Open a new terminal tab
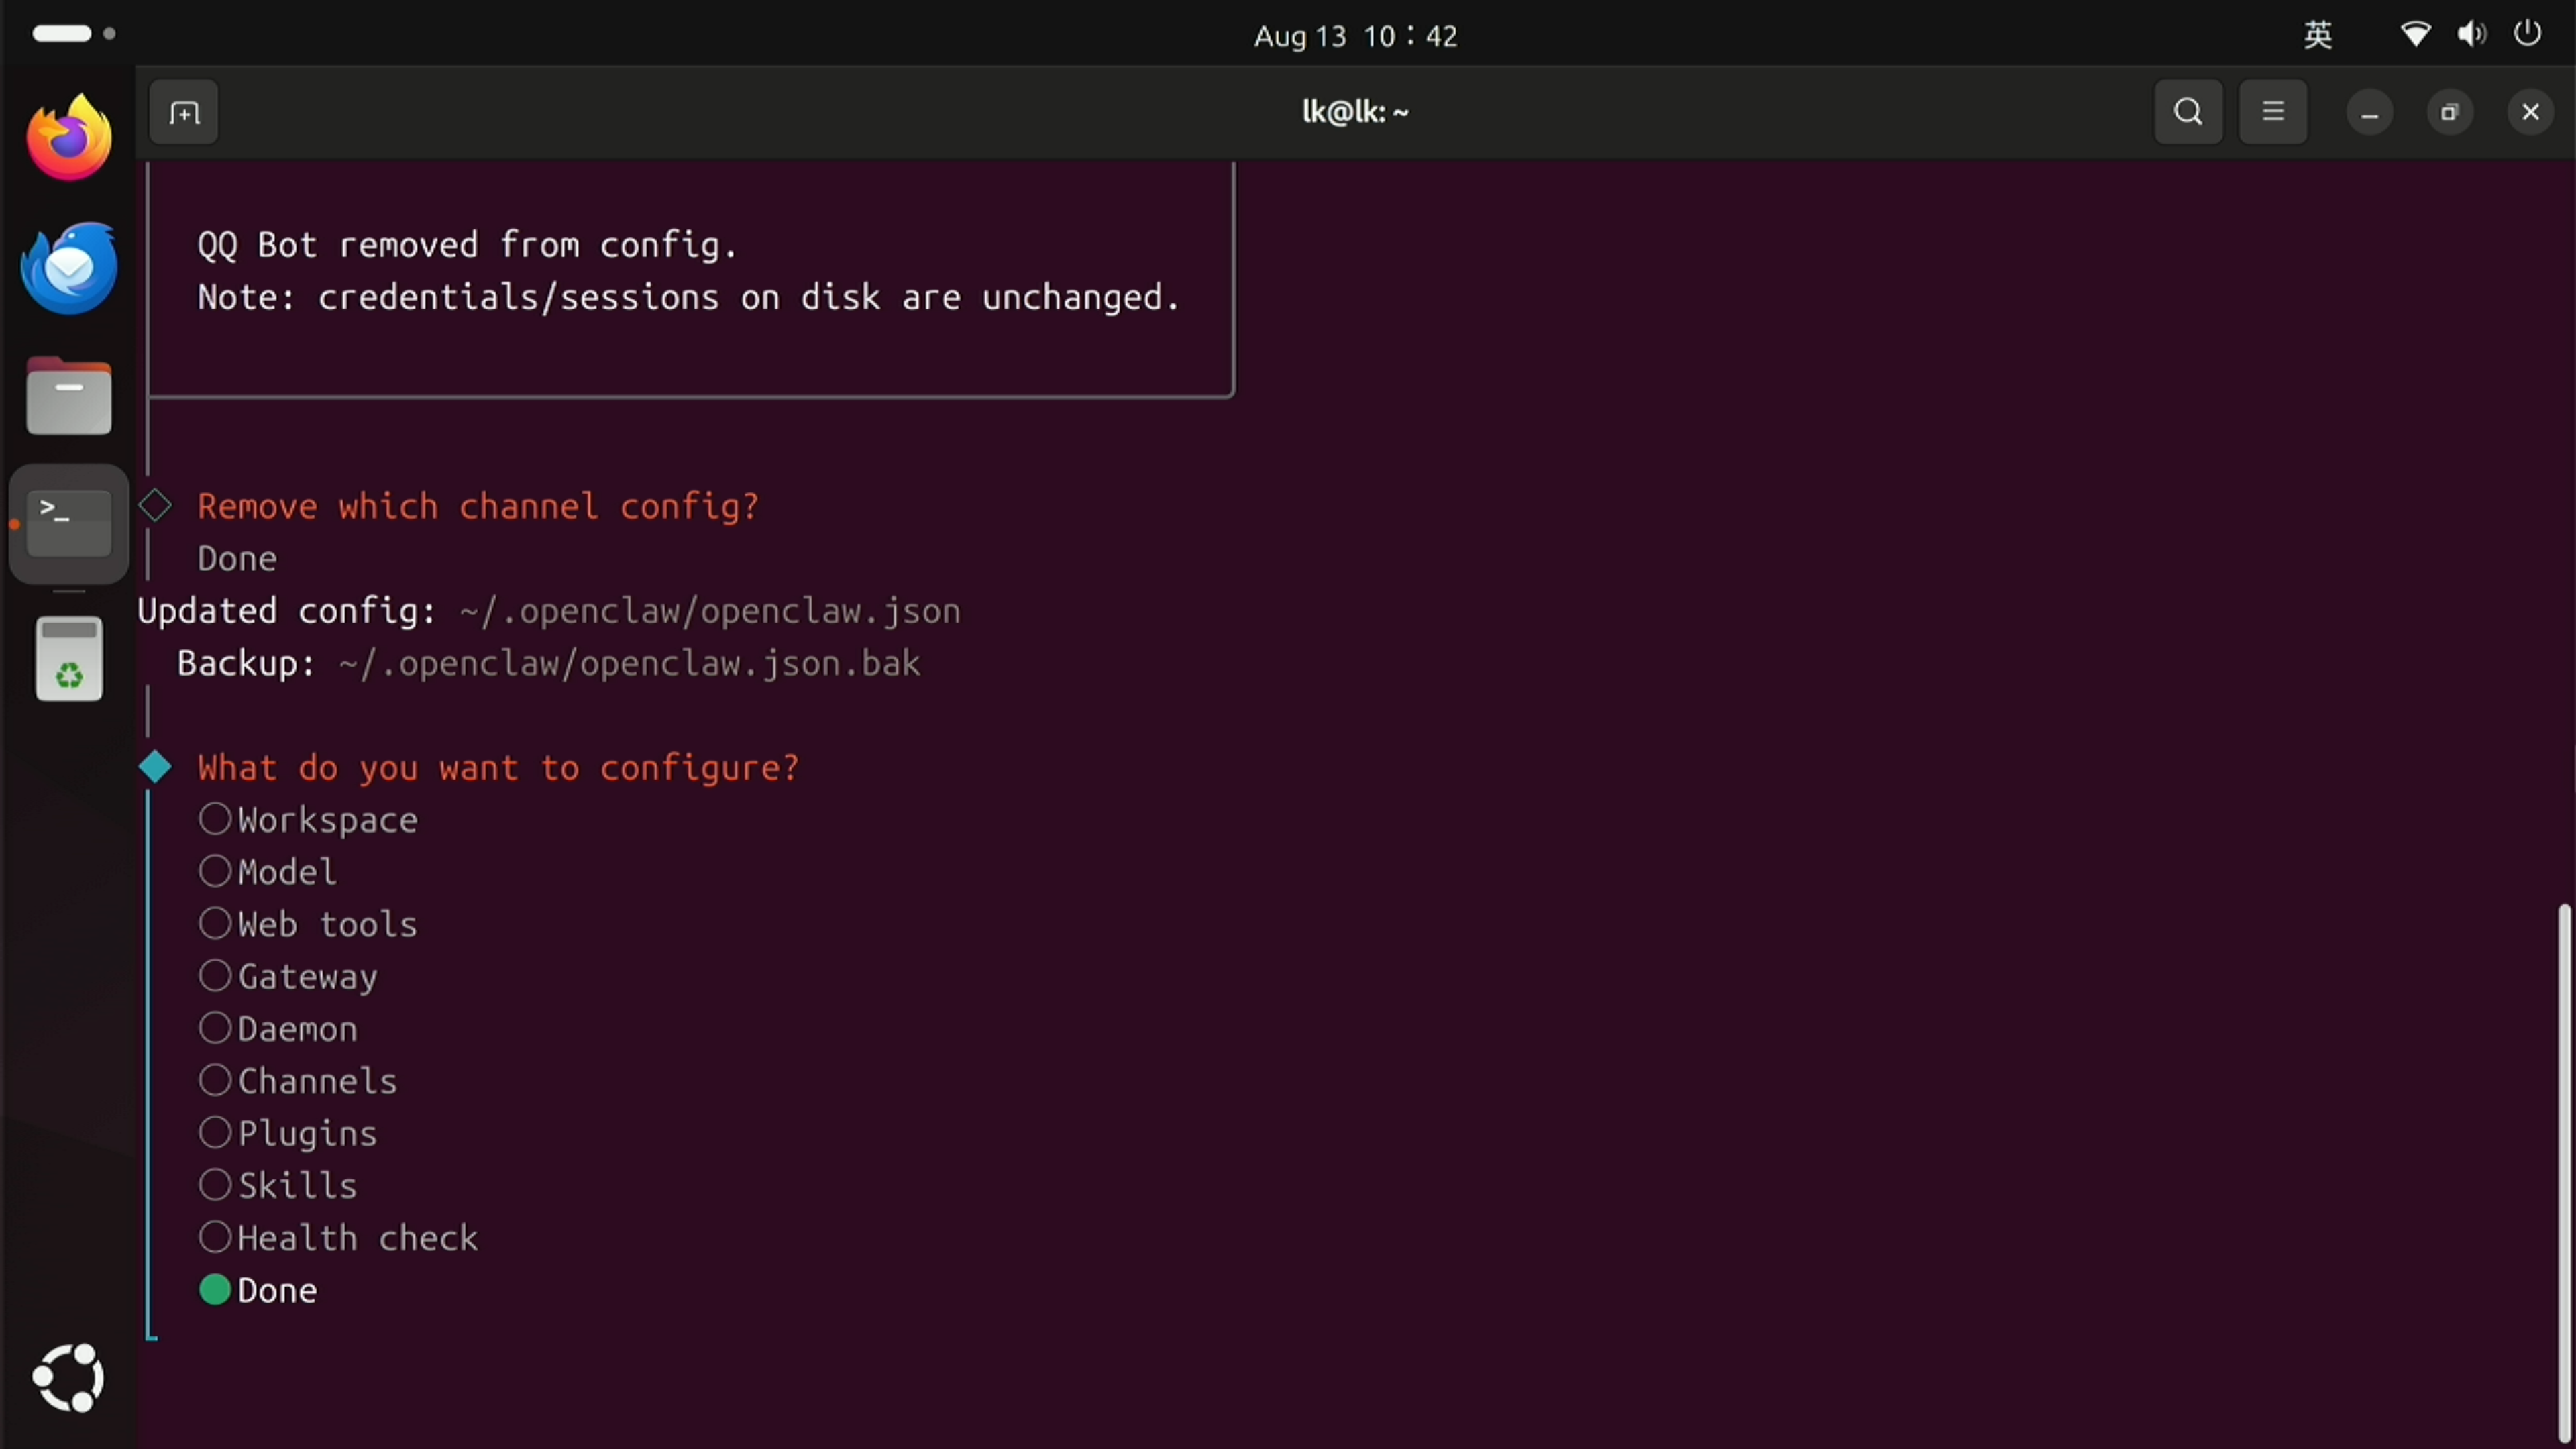Image resolution: width=2576 pixels, height=1449 pixels. click(x=184, y=112)
